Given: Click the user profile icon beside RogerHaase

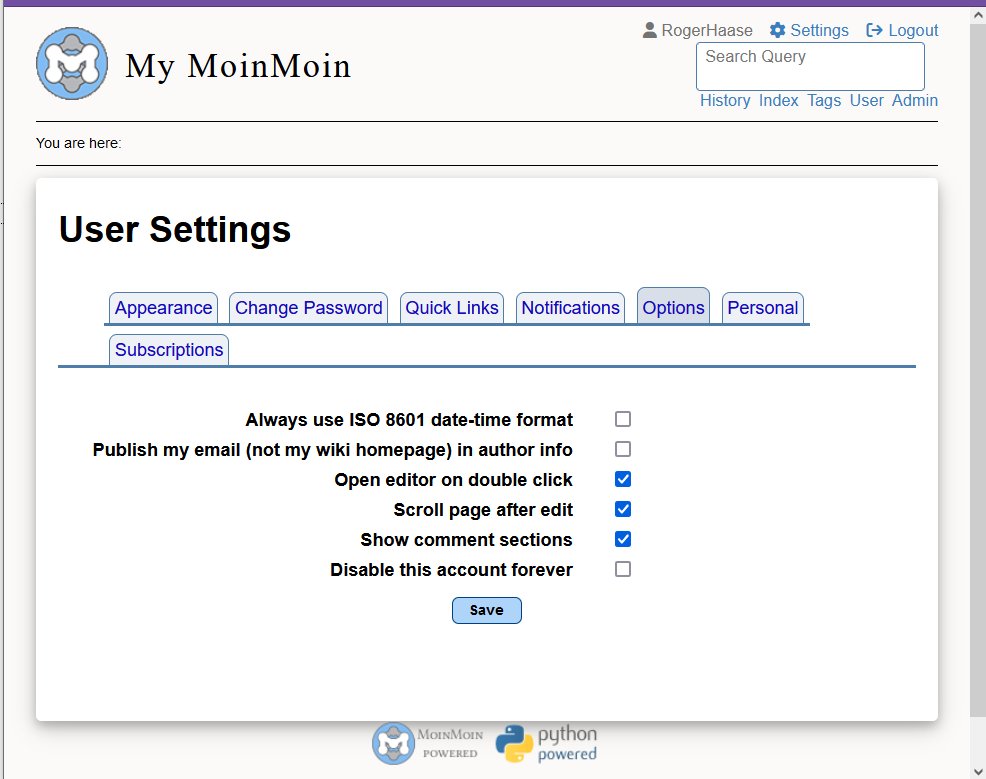Looking at the screenshot, I should pos(650,30).
